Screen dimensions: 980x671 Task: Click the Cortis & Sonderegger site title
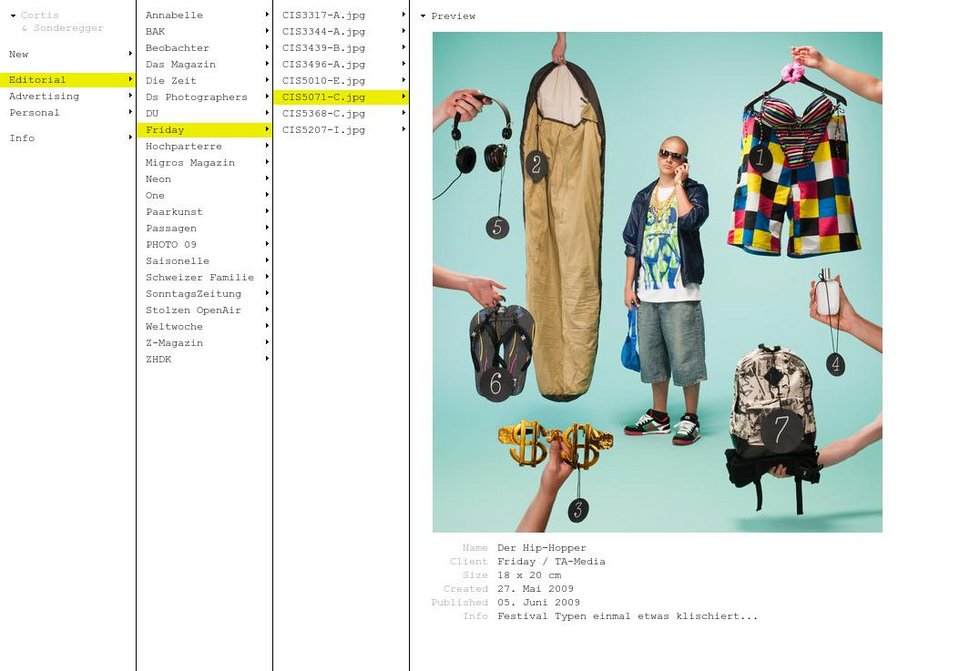61,21
